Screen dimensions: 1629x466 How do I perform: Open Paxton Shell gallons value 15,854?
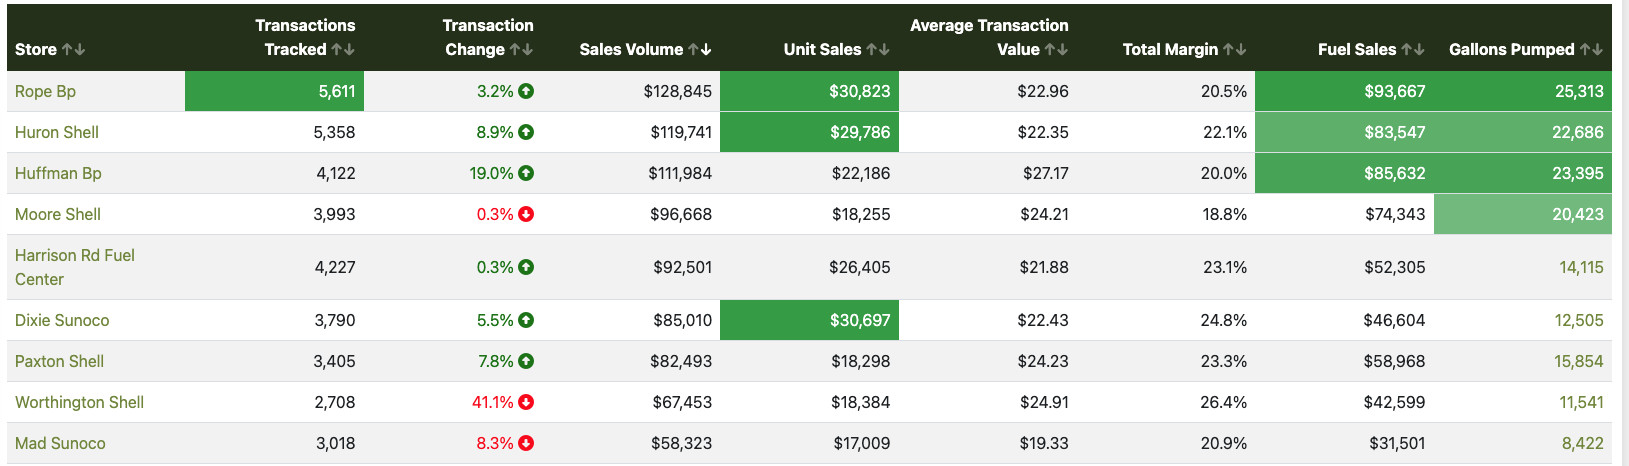click(1578, 361)
